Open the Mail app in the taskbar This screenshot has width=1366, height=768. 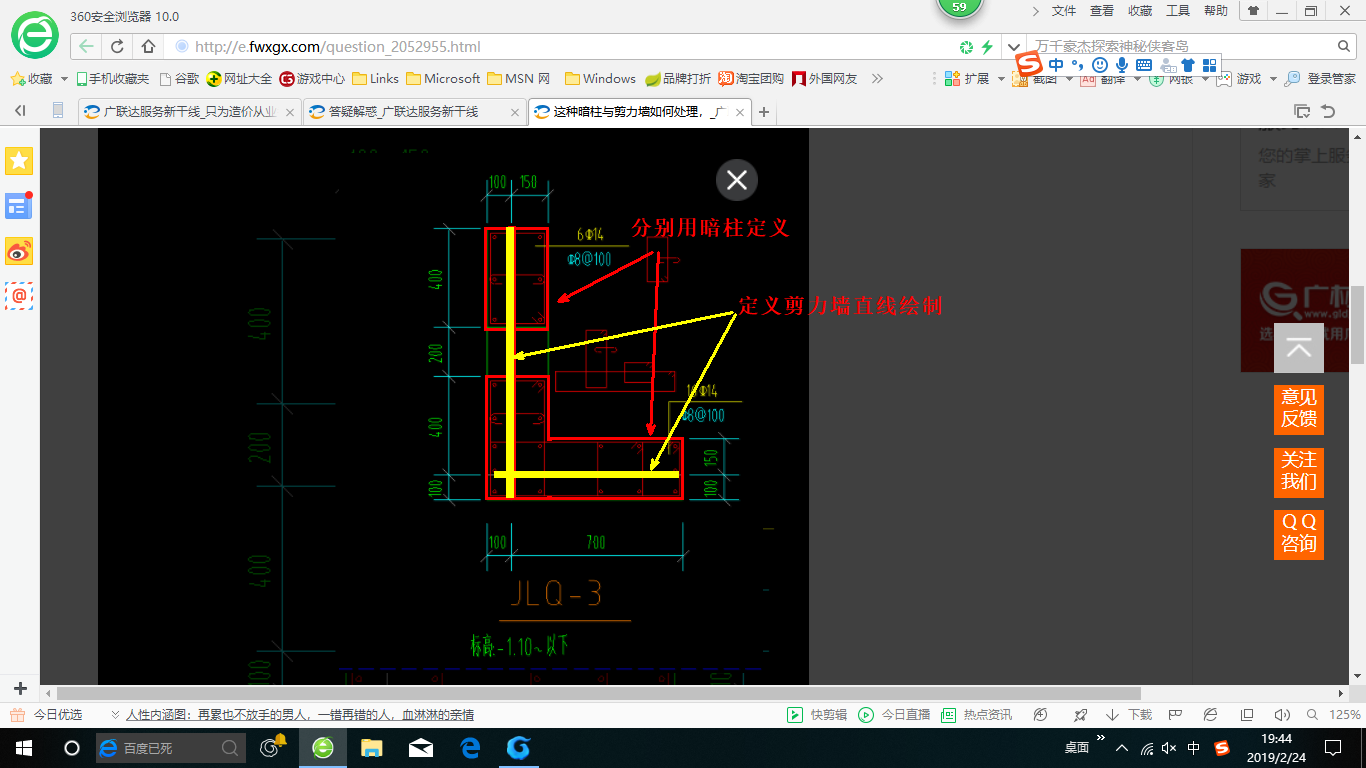click(420, 747)
